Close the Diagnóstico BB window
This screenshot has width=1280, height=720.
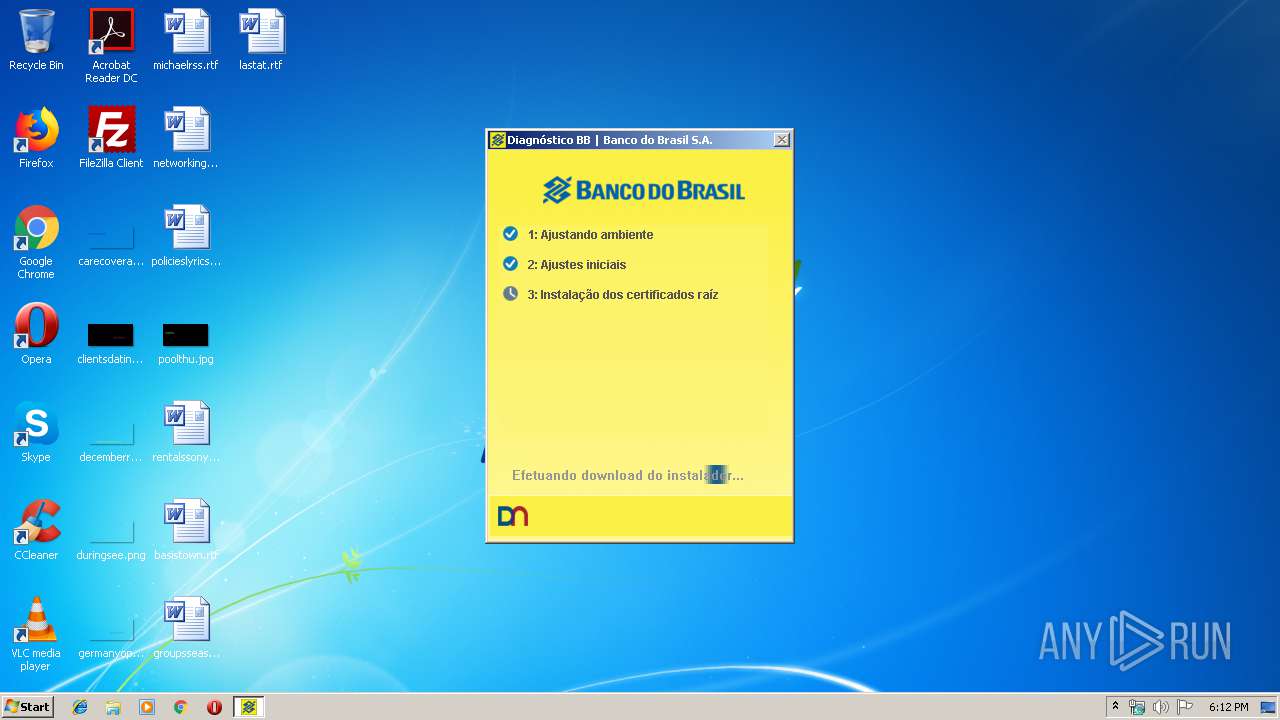pos(782,140)
